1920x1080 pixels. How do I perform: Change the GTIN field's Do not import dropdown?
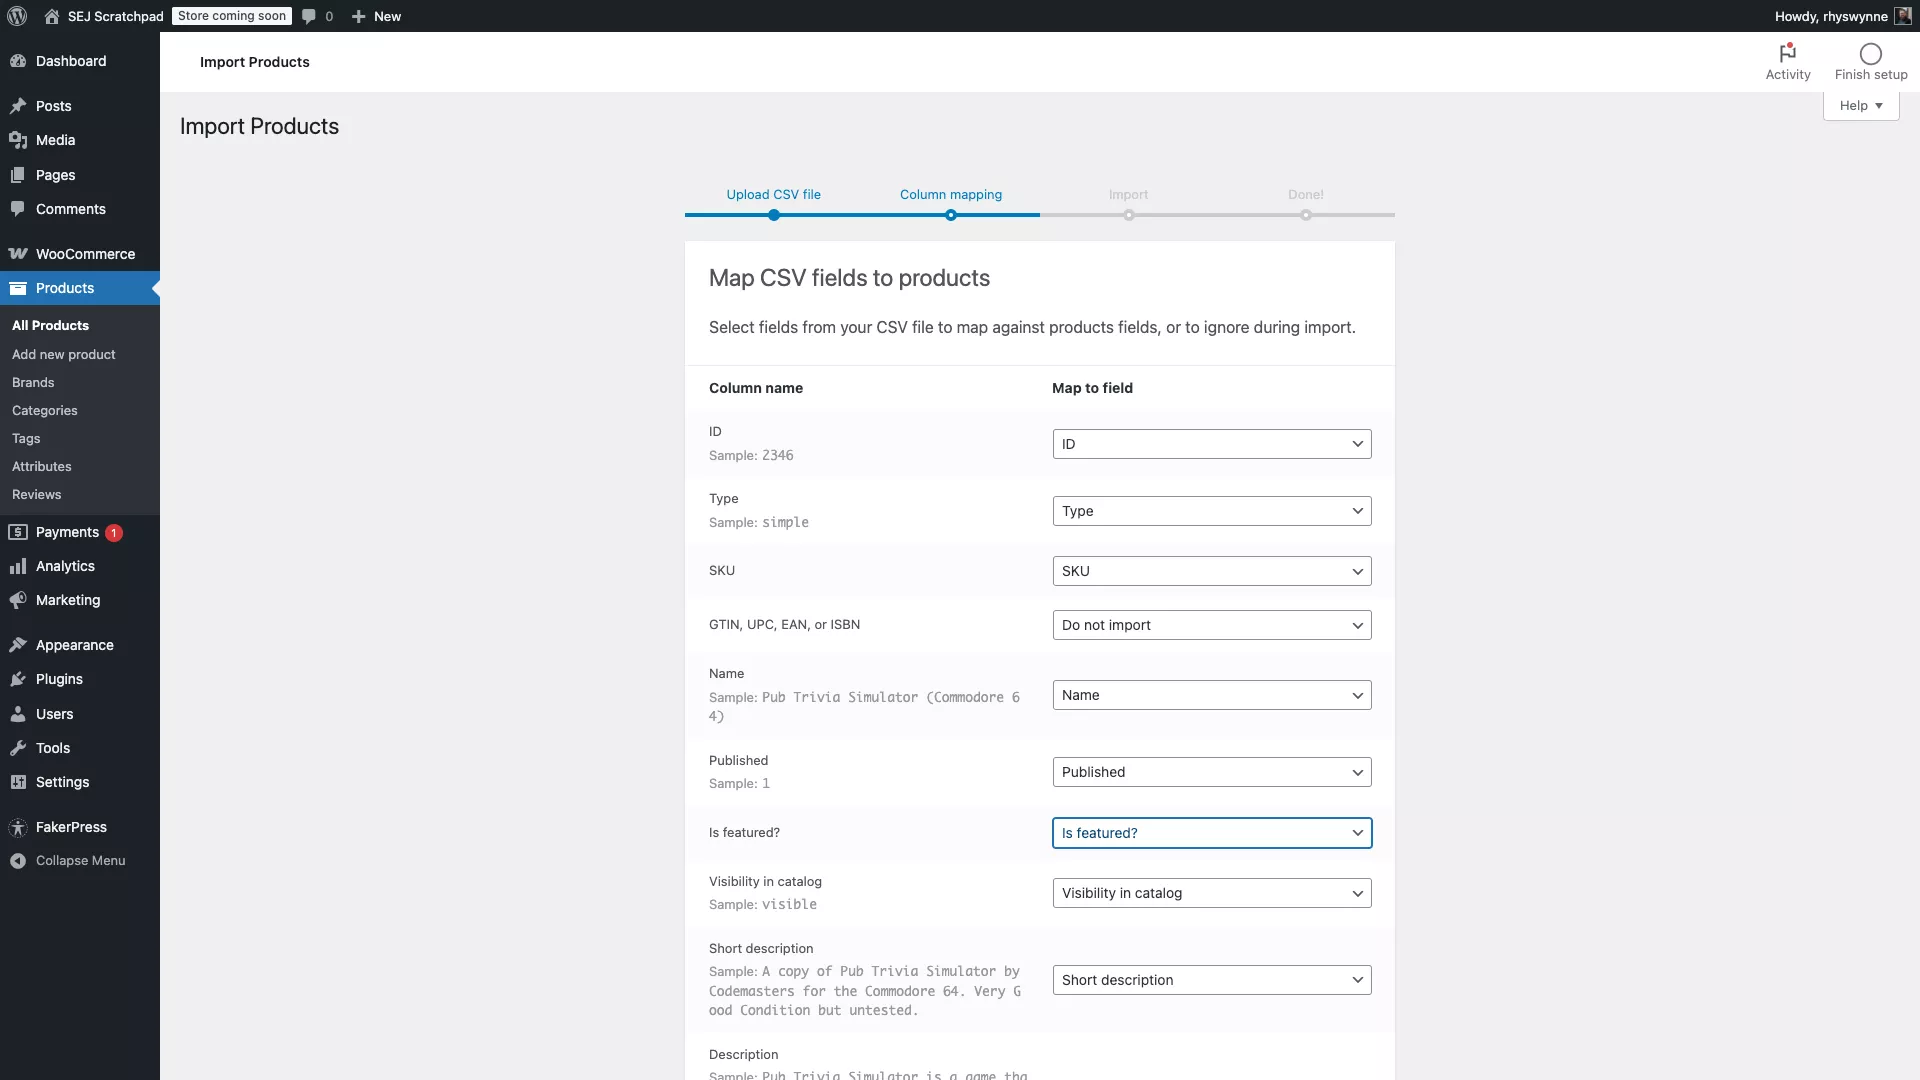pyautogui.click(x=1211, y=624)
